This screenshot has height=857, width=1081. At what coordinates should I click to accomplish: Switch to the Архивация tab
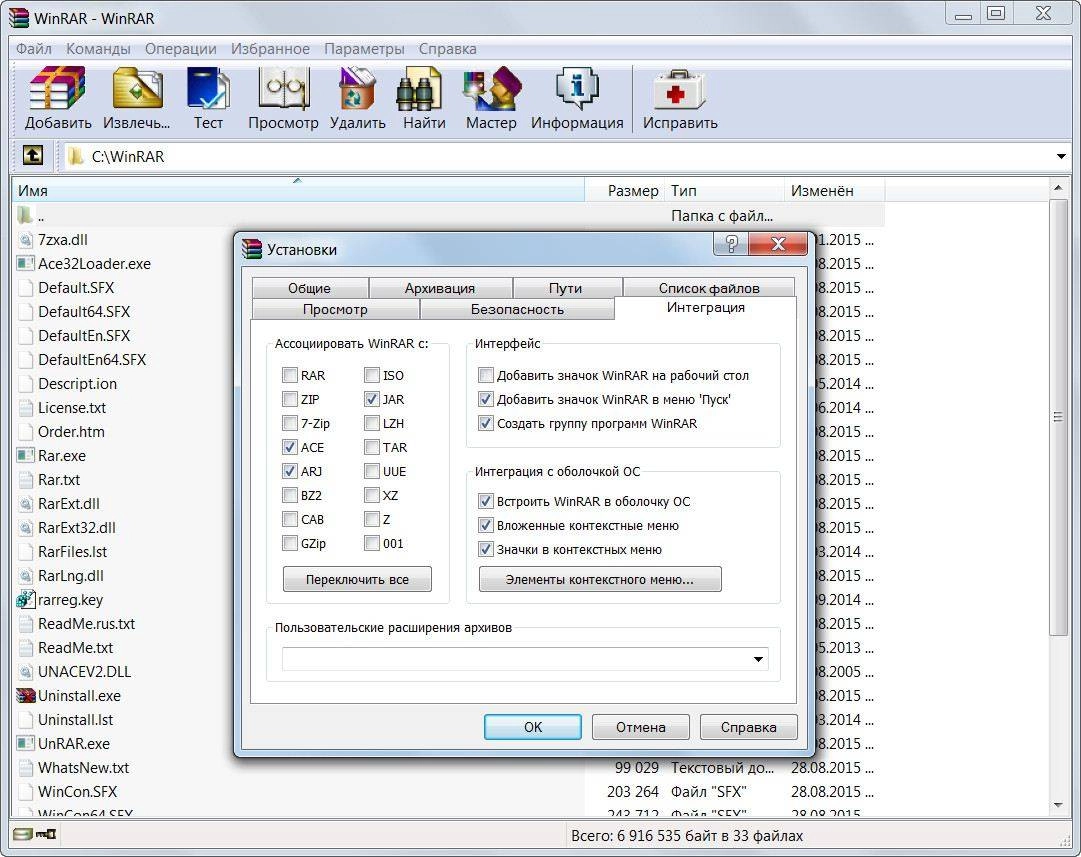(x=440, y=288)
